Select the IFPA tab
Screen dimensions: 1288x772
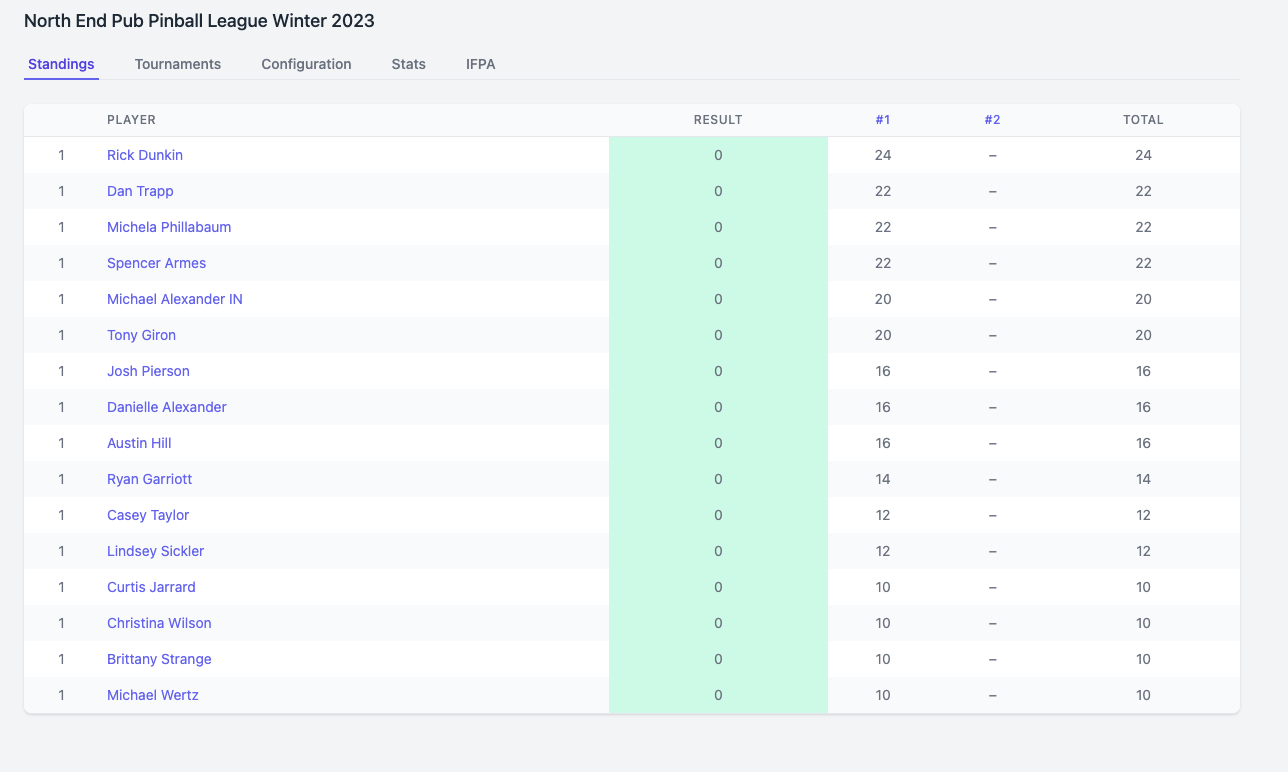click(x=480, y=64)
